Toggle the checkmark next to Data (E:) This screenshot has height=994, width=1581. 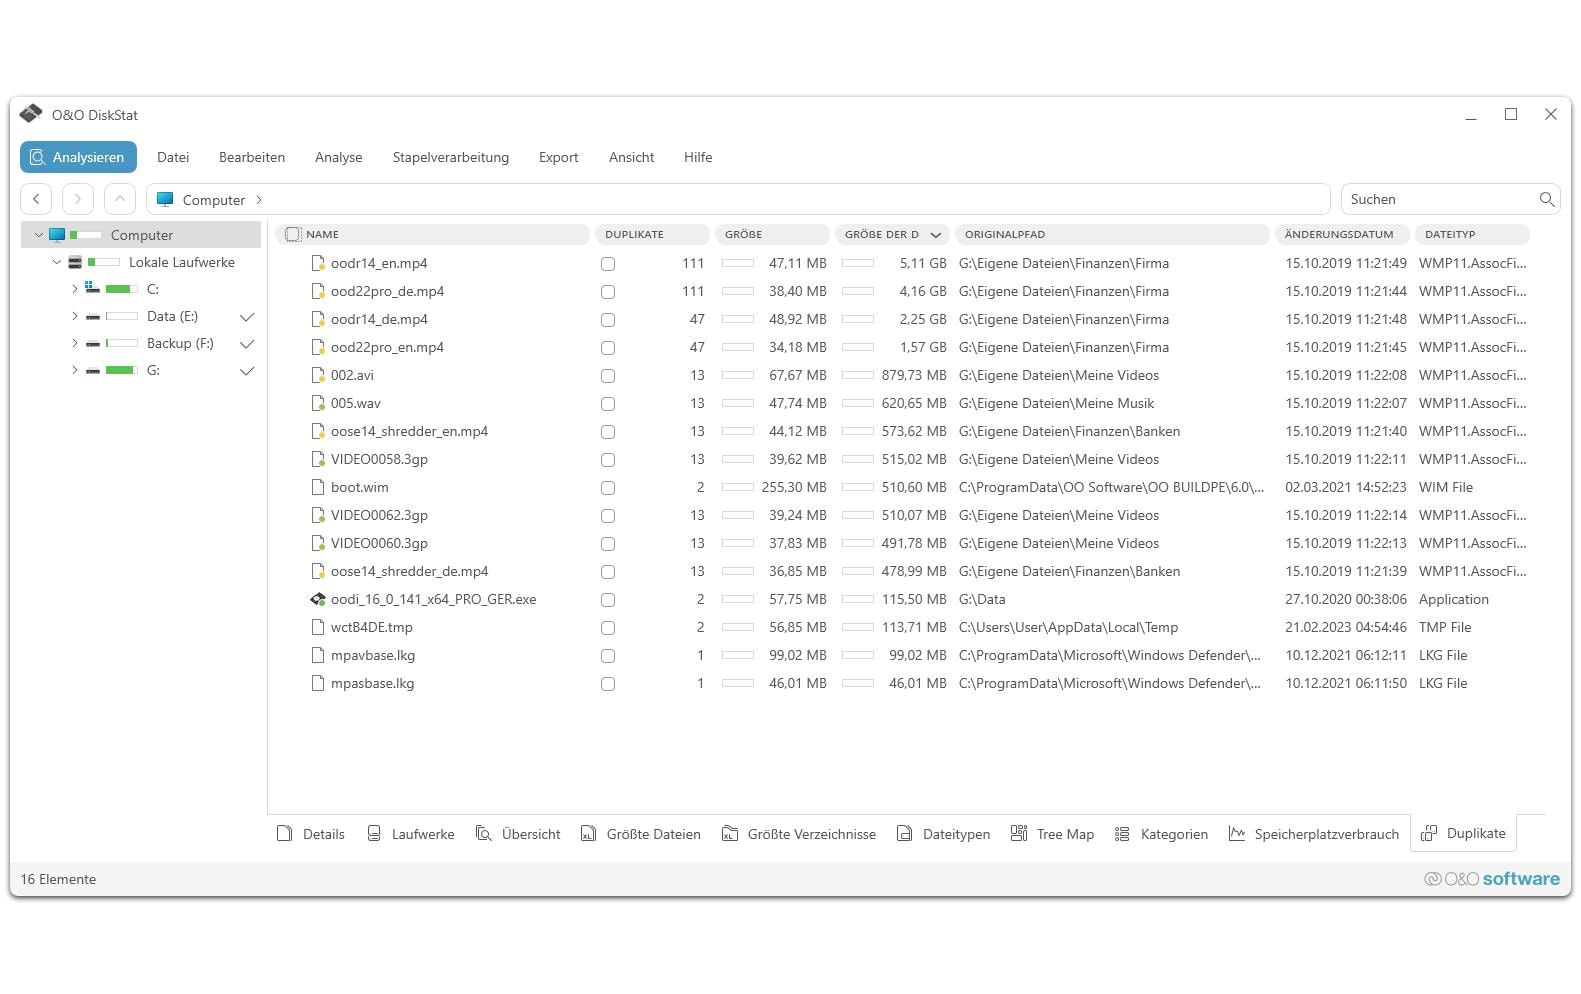coord(247,316)
